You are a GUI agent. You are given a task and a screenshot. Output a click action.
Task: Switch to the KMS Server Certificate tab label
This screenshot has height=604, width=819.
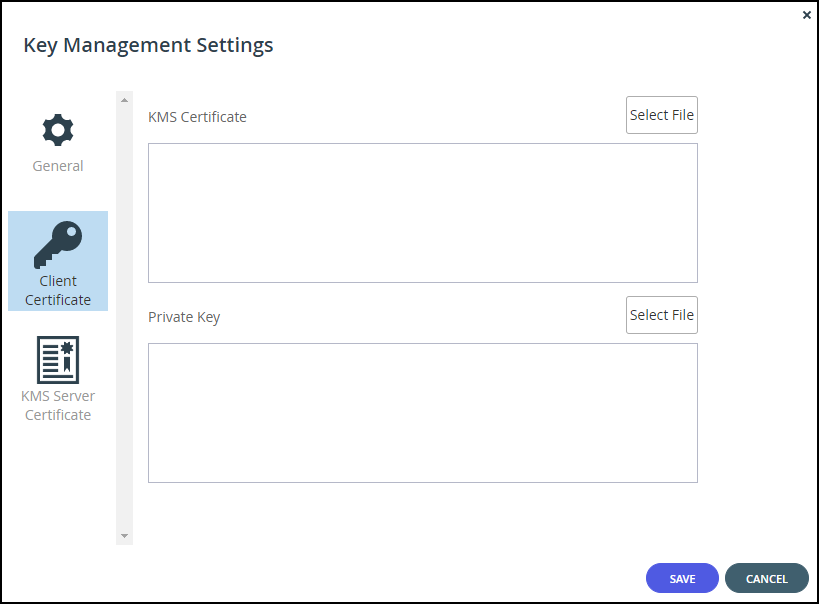point(58,405)
